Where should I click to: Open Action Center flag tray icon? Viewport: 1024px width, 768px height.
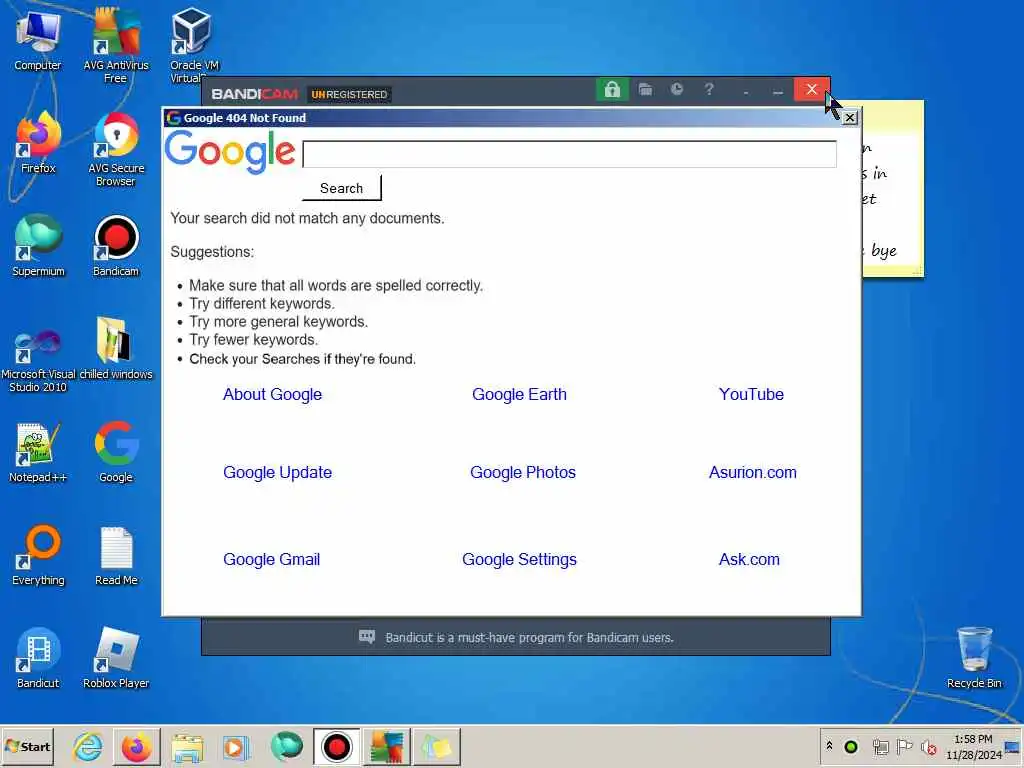pyautogui.click(x=904, y=746)
